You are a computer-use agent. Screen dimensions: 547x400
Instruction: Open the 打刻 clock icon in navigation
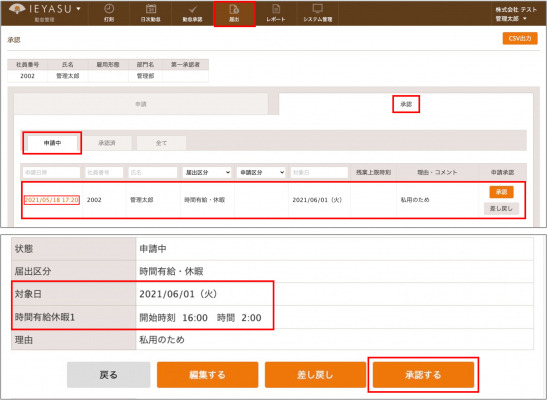pos(109,9)
